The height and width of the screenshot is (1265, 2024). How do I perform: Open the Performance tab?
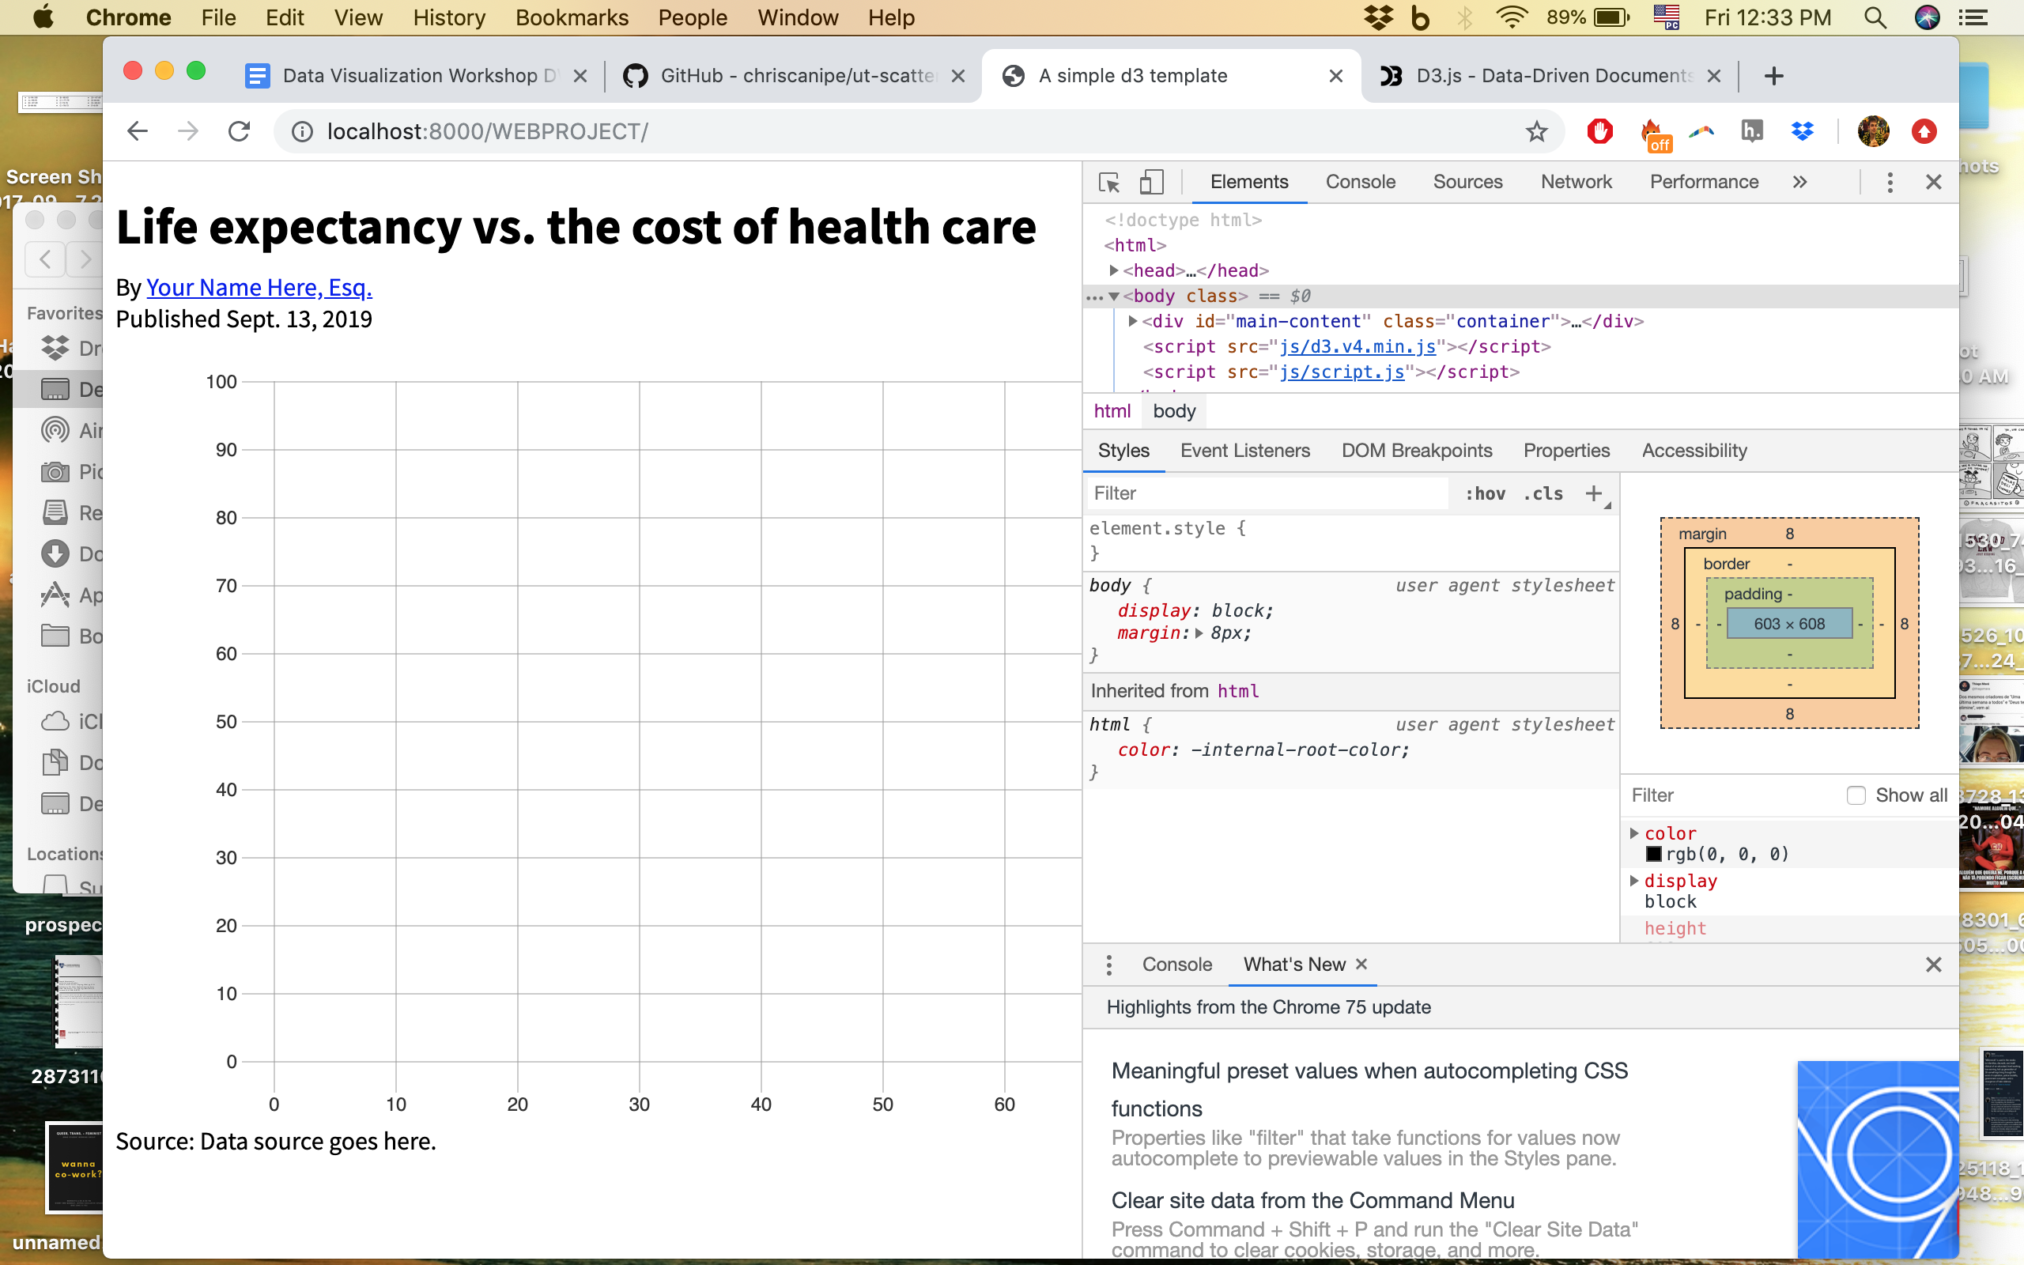pos(1704,182)
